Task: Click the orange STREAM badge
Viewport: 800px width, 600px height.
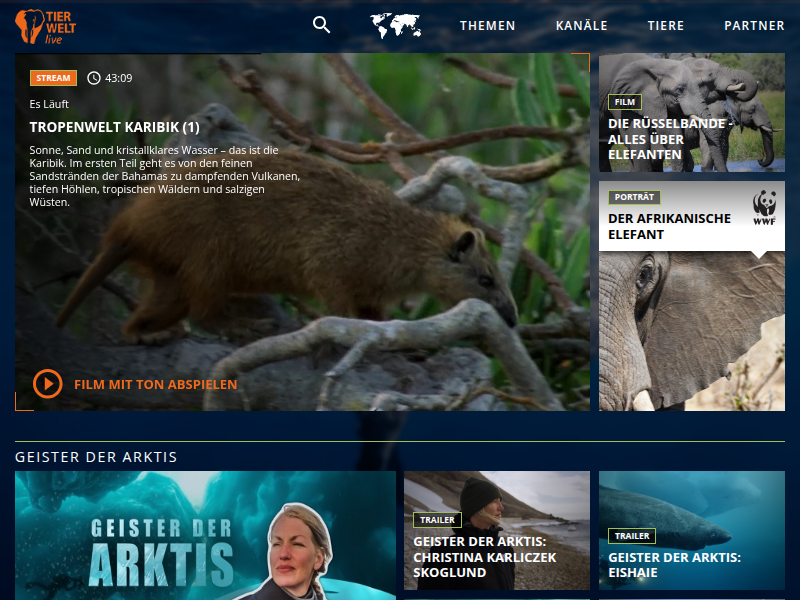Action: coord(53,78)
